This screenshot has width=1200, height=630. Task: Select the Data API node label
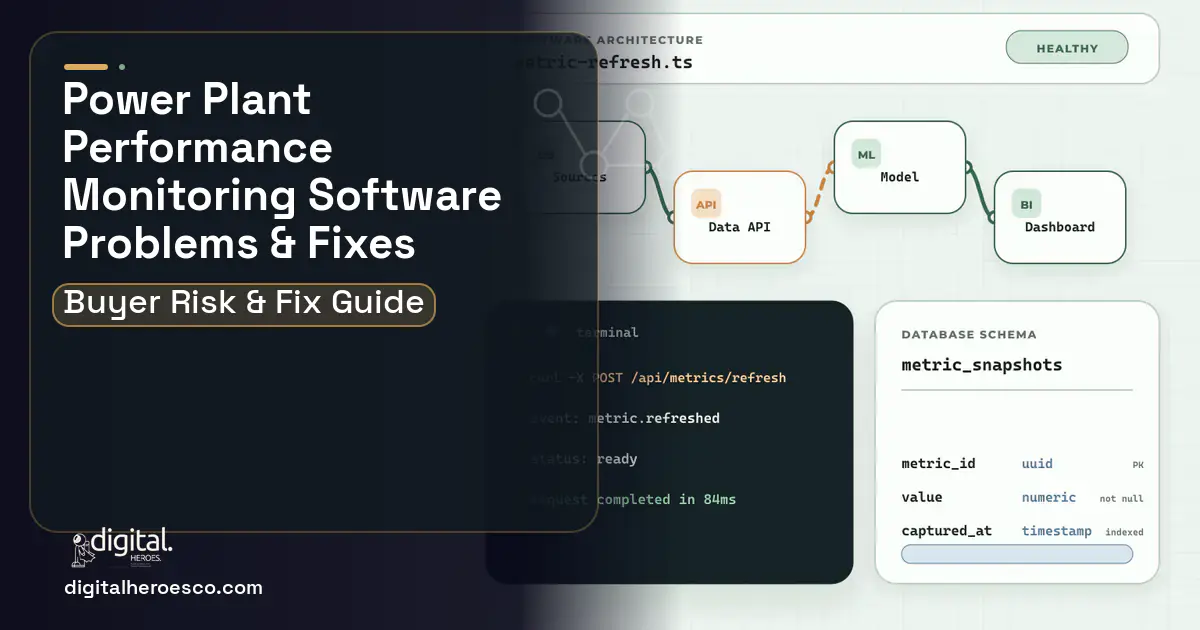click(x=739, y=227)
